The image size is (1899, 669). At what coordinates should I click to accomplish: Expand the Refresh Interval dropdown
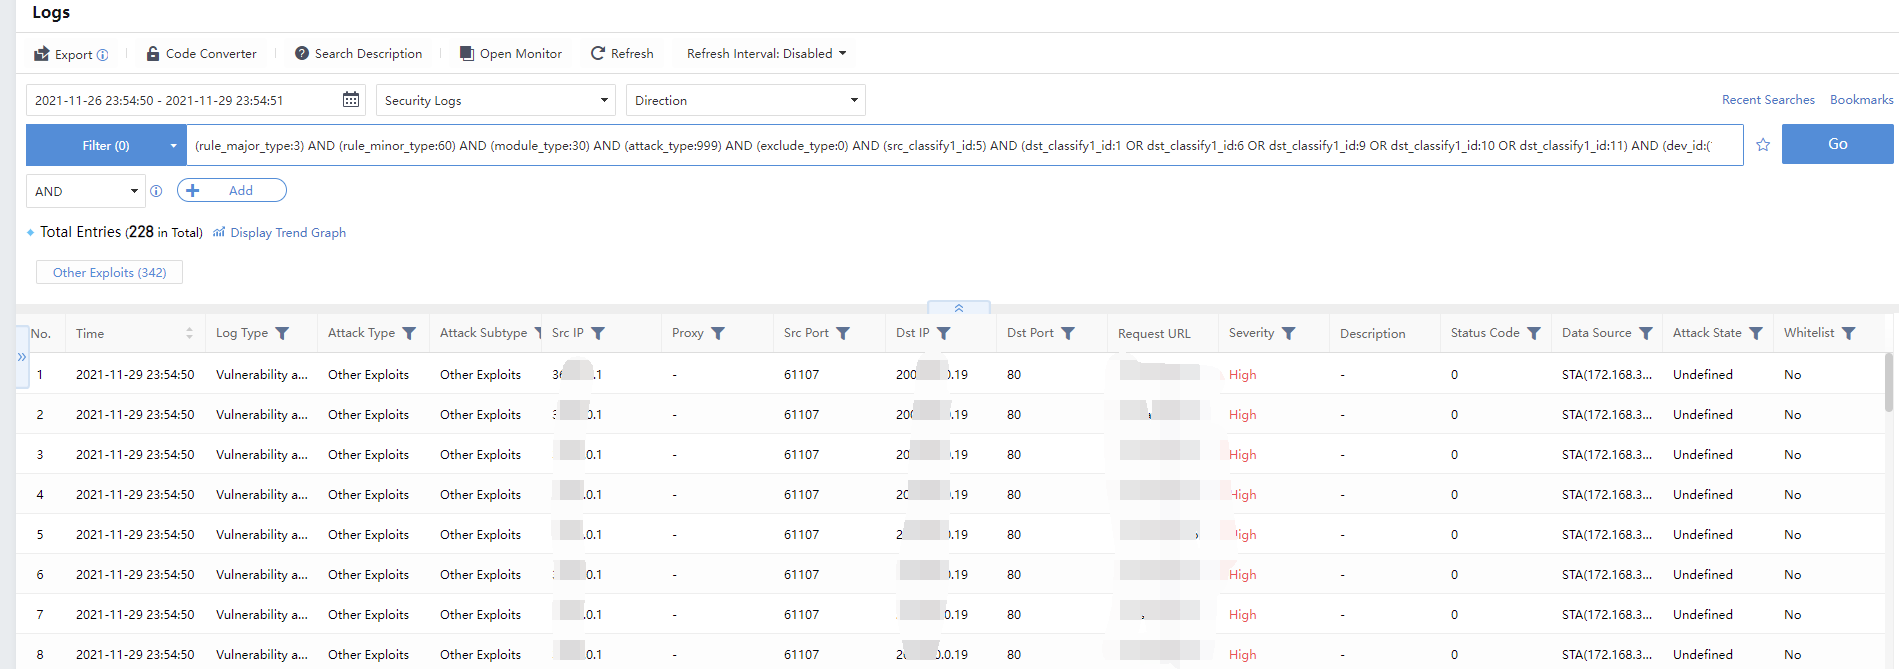point(766,54)
